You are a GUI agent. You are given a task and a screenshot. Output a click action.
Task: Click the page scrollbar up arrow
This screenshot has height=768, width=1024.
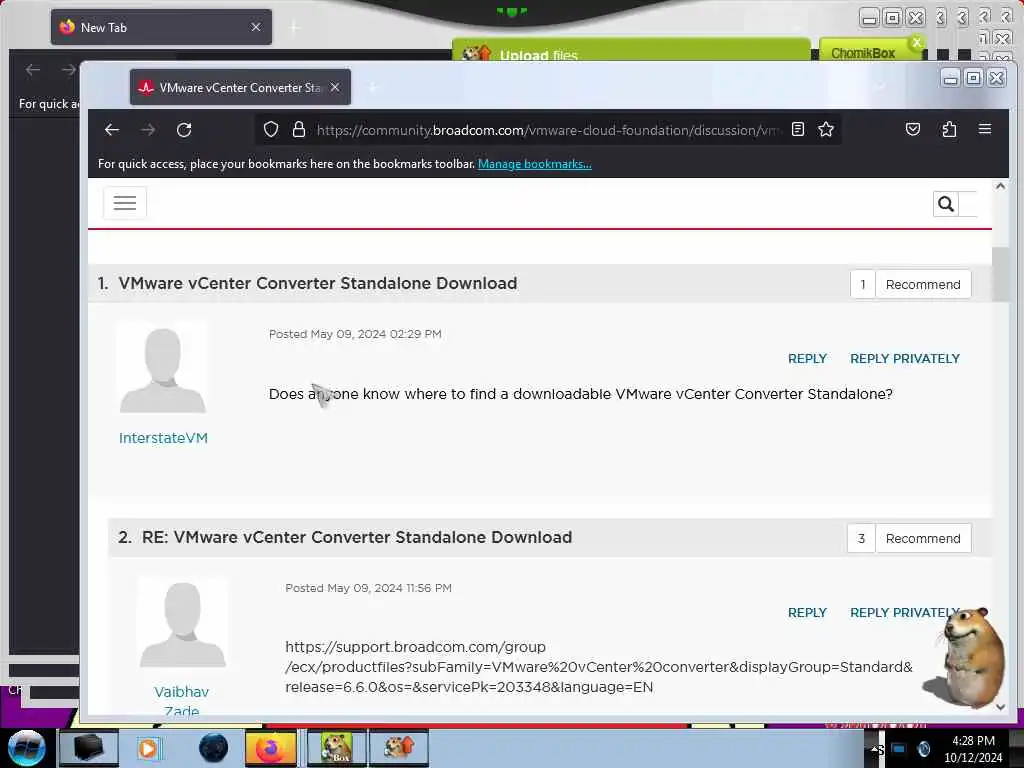click(1000, 186)
